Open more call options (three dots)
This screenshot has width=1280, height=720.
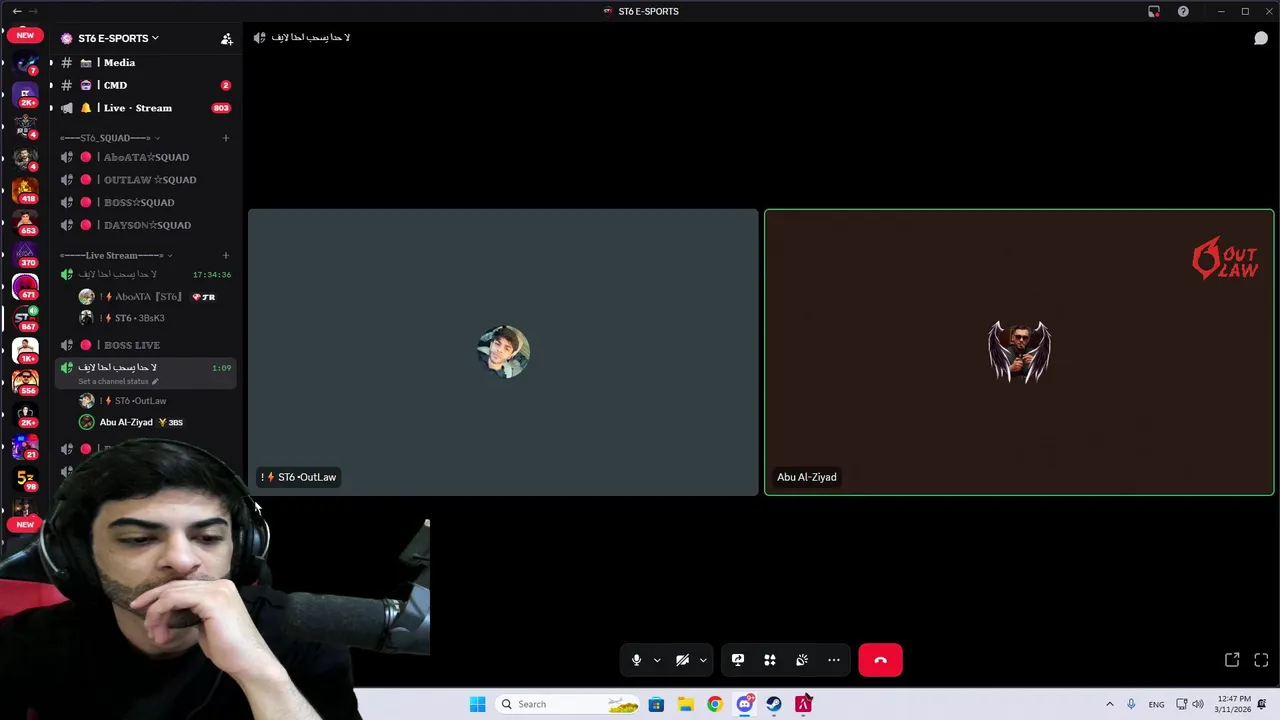tap(834, 660)
